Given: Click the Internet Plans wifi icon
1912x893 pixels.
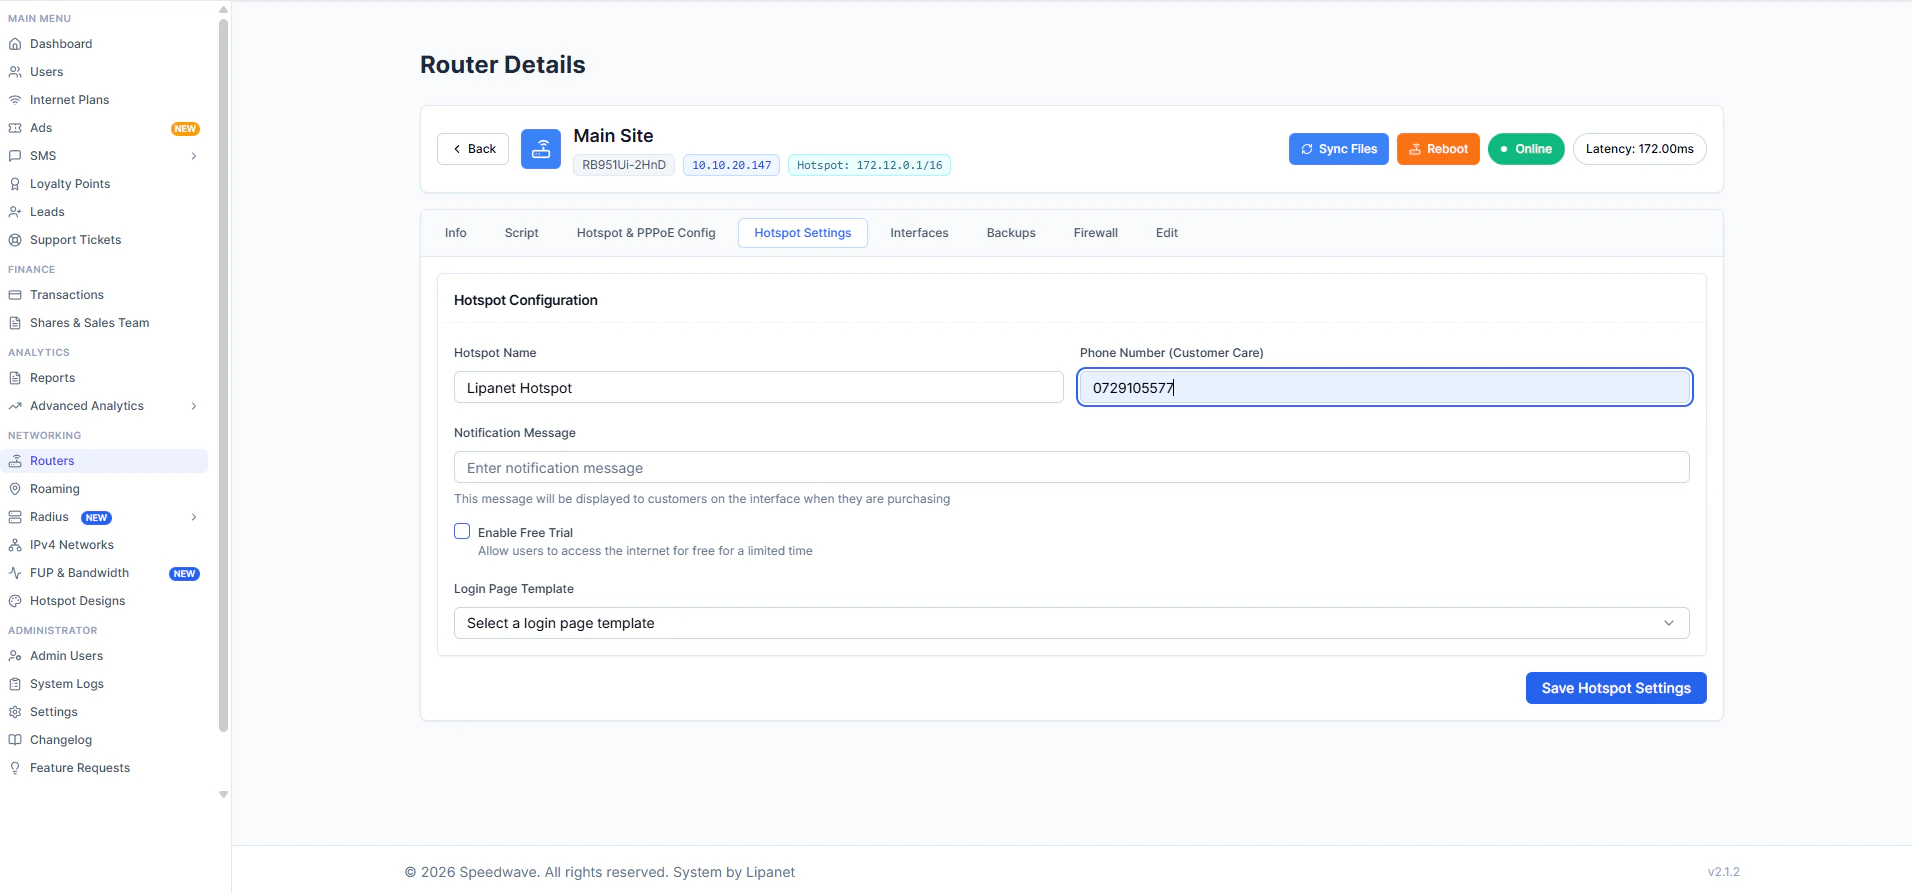Looking at the screenshot, I should [x=15, y=100].
